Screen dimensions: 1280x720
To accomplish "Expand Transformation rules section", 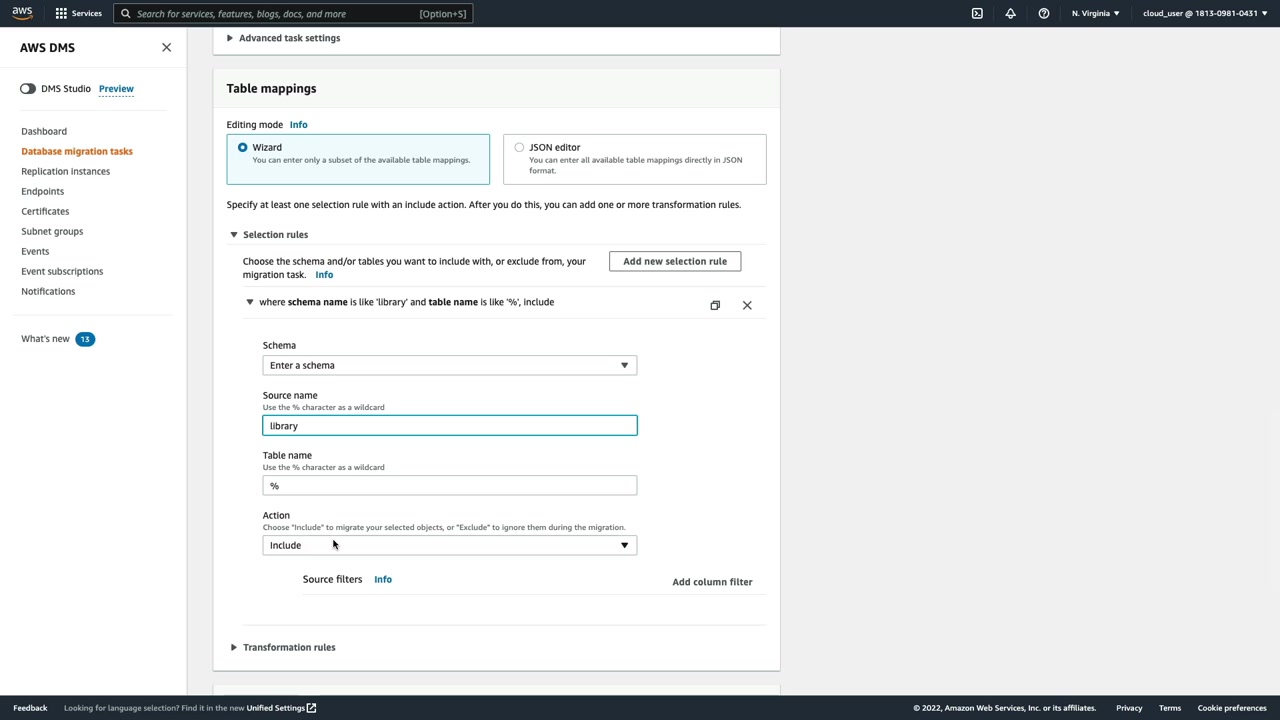I will click(288, 647).
